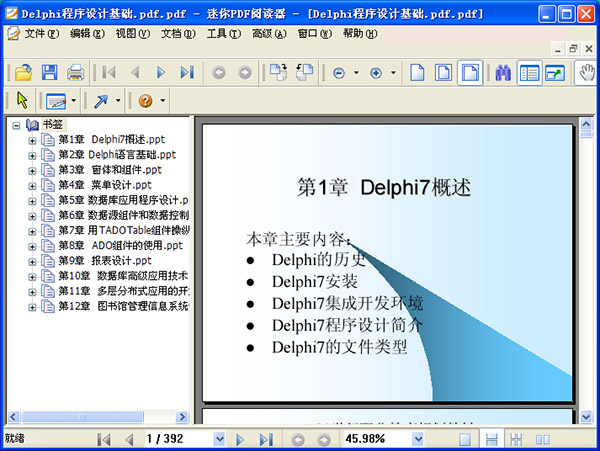This screenshot has height=451, width=600.
Task: Select continuous page layout in status bar
Action: 492,439
